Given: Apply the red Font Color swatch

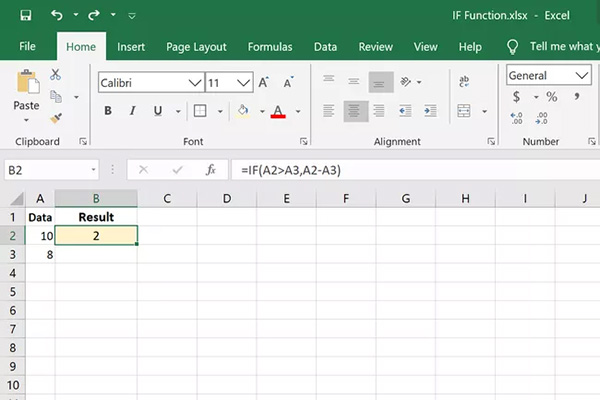Looking at the screenshot, I should click(278, 111).
